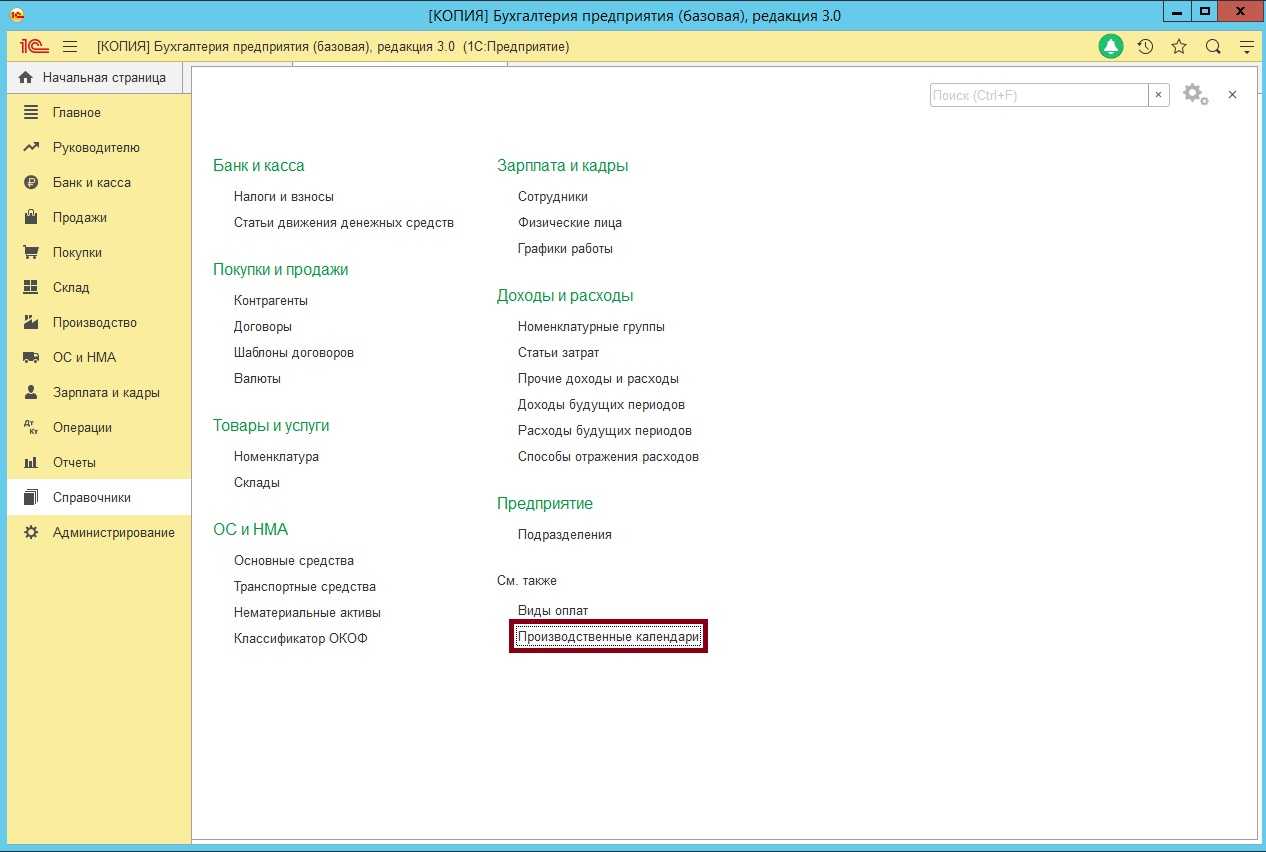Open the service and settings menu icon
Screen dimensions: 1266x852
[x=1247, y=47]
